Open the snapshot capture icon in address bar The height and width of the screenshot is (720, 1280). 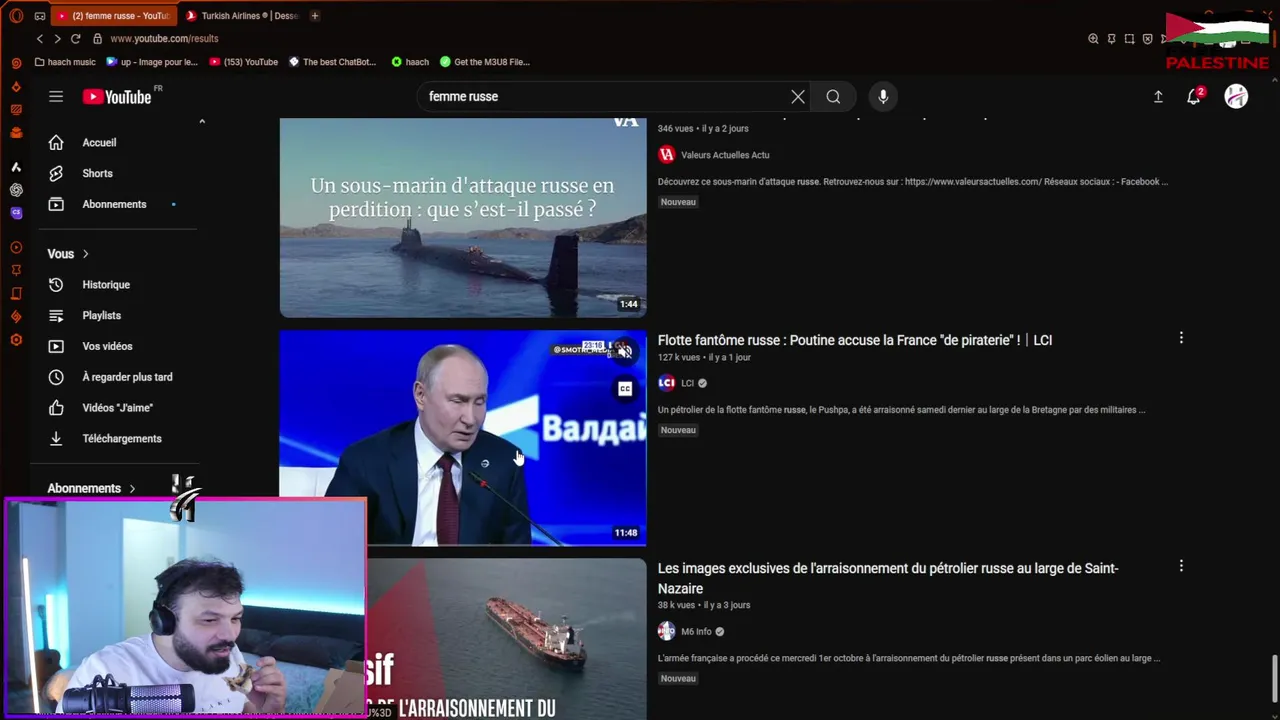[1130, 38]
